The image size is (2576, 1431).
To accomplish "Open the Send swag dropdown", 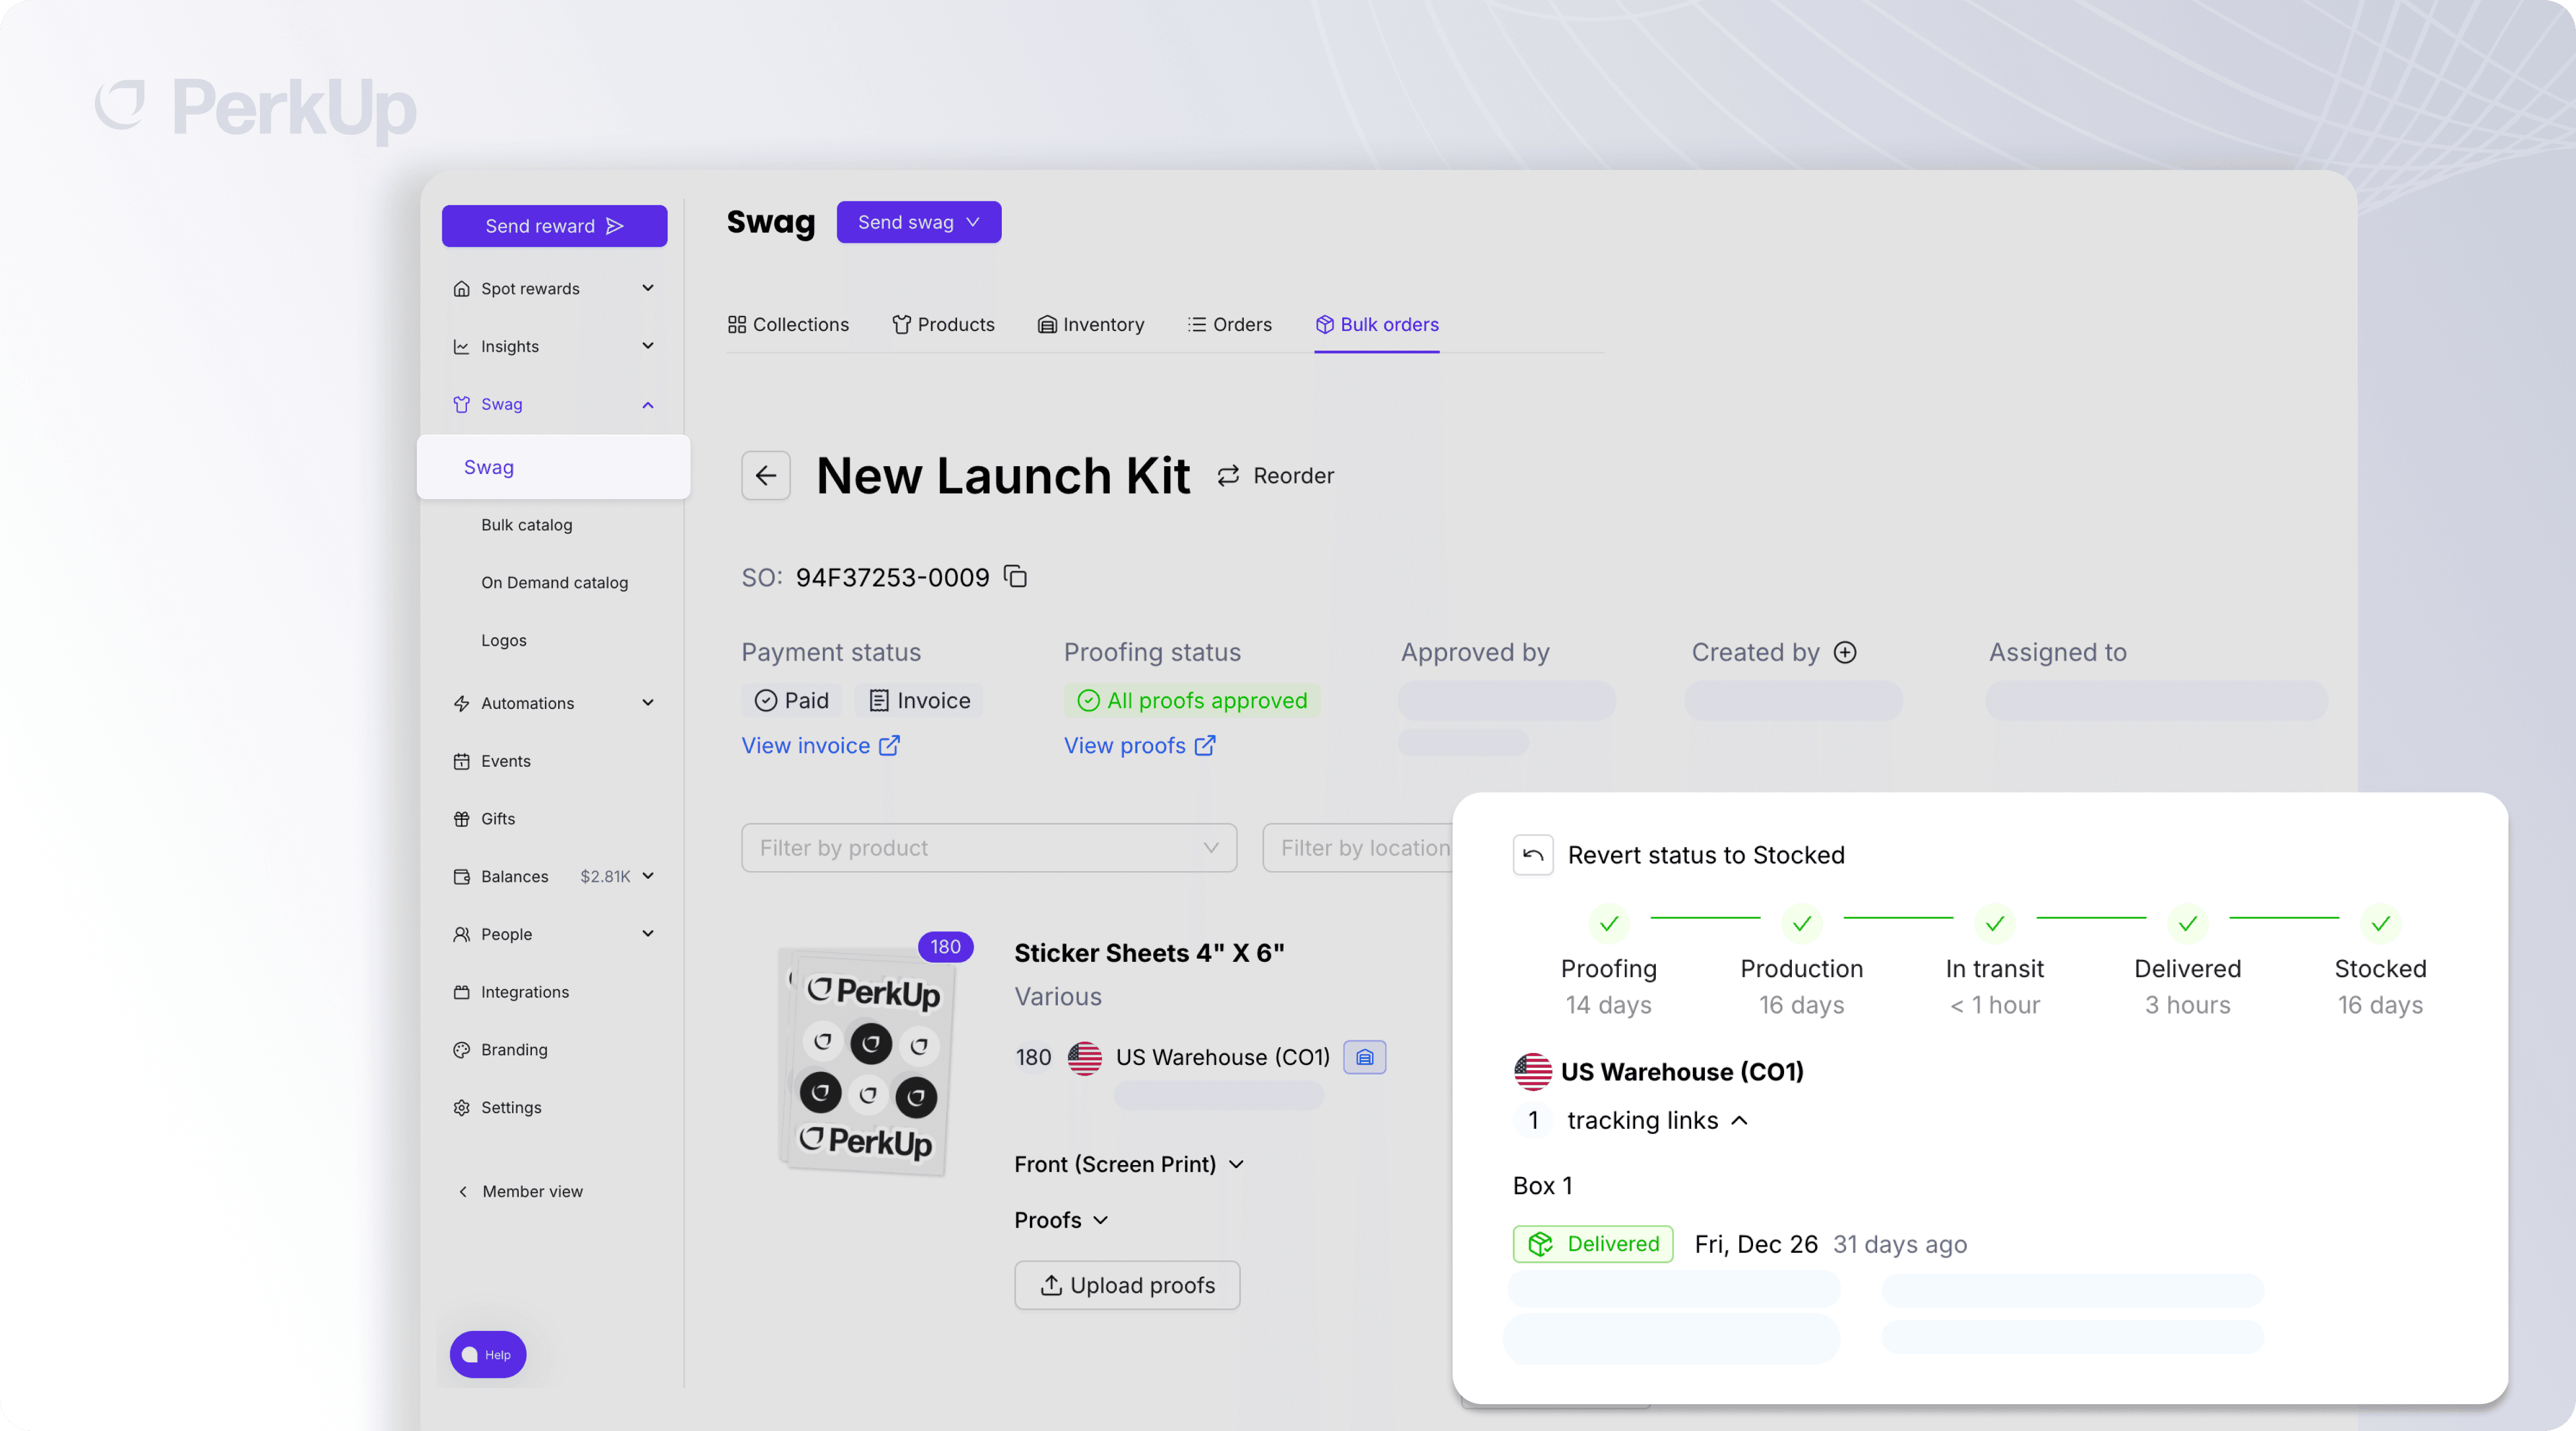I will coord(918,222).
